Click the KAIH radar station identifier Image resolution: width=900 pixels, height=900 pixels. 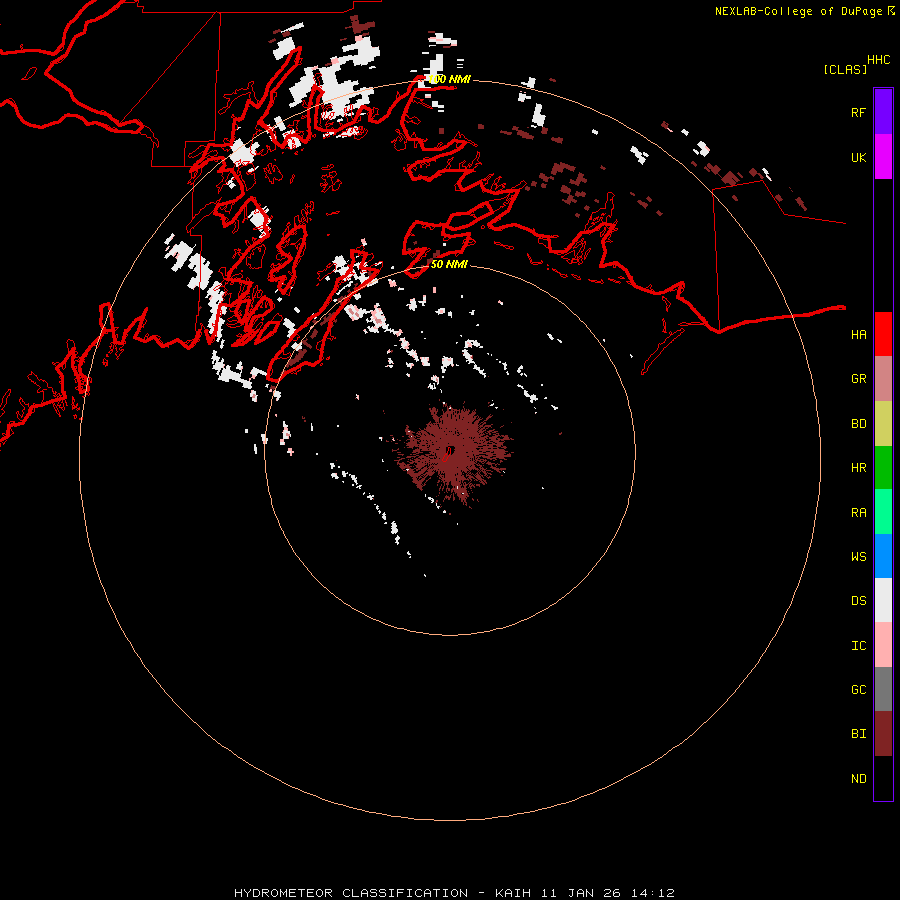coord(513,893)
